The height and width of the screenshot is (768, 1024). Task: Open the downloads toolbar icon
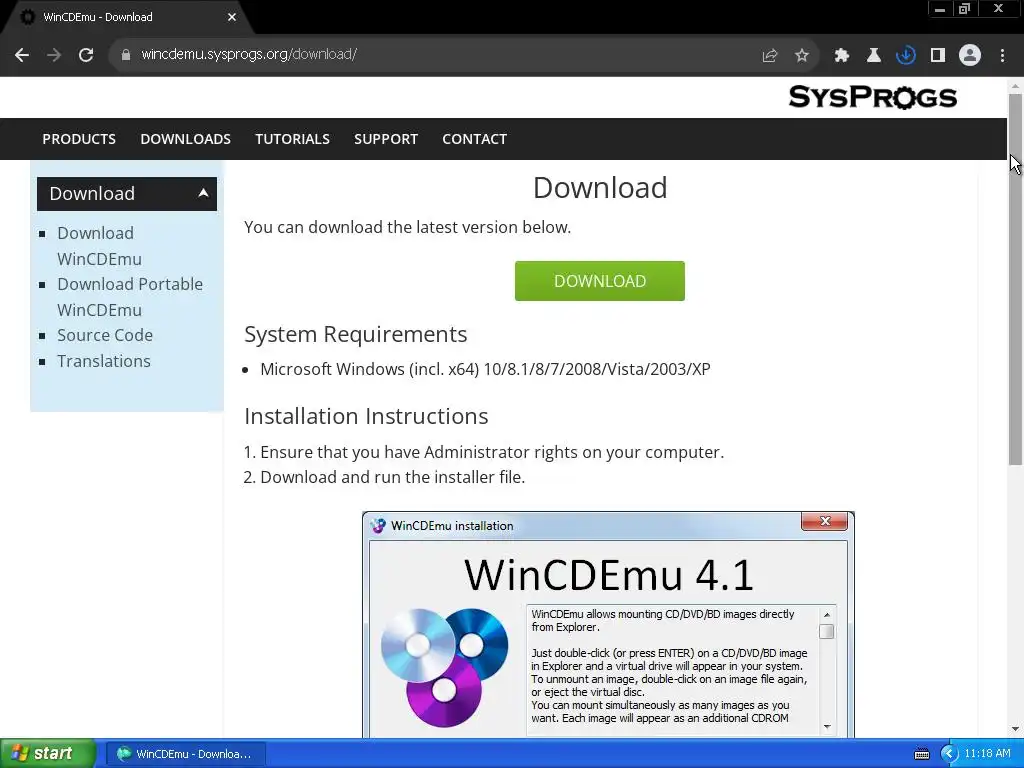pyautogui.click(x=905, y=56)
